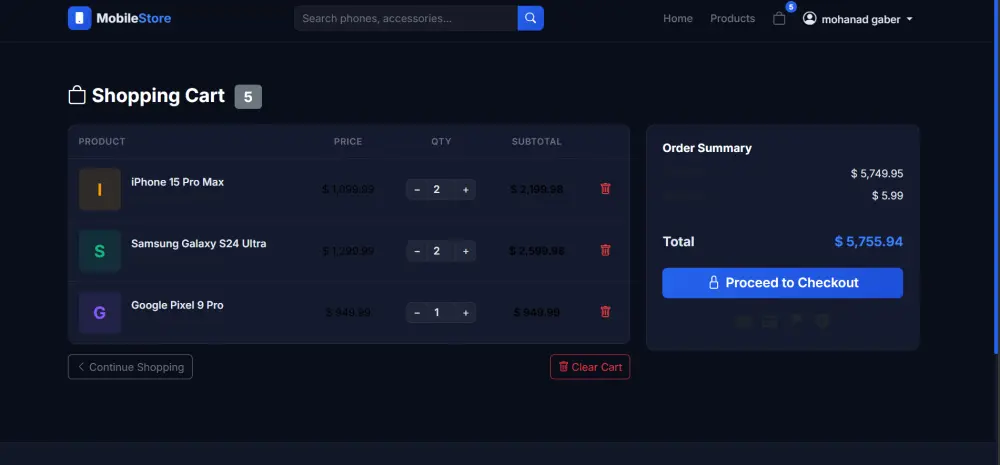Click the iPhone 15 Pro Max thumbnail
The width and height of the screenshot is (1000, 465).
(99, 189)
